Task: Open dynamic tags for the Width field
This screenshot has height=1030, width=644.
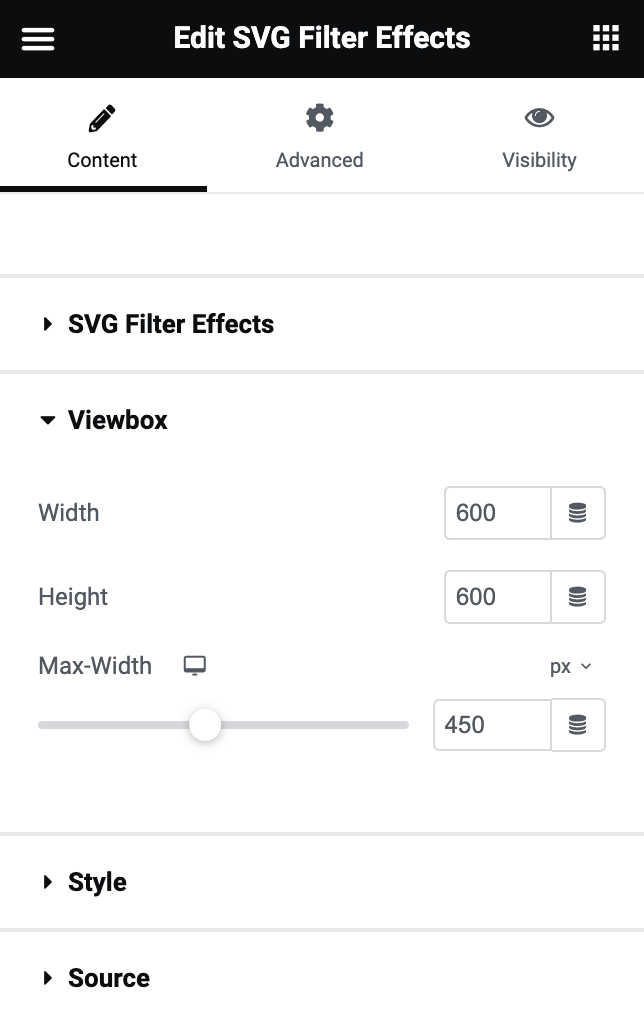Action: (580, 513)
